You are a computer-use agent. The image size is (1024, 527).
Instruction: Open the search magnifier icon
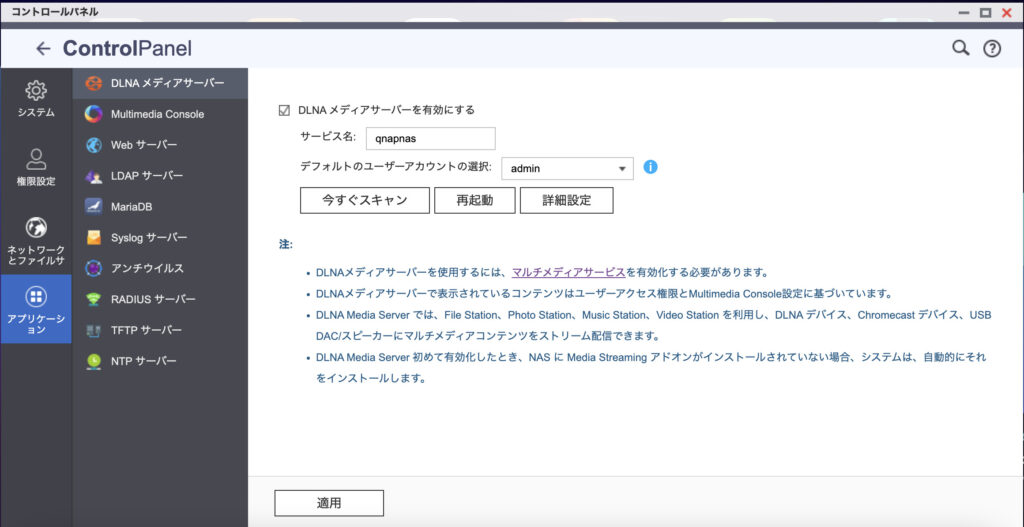(960, 48)
